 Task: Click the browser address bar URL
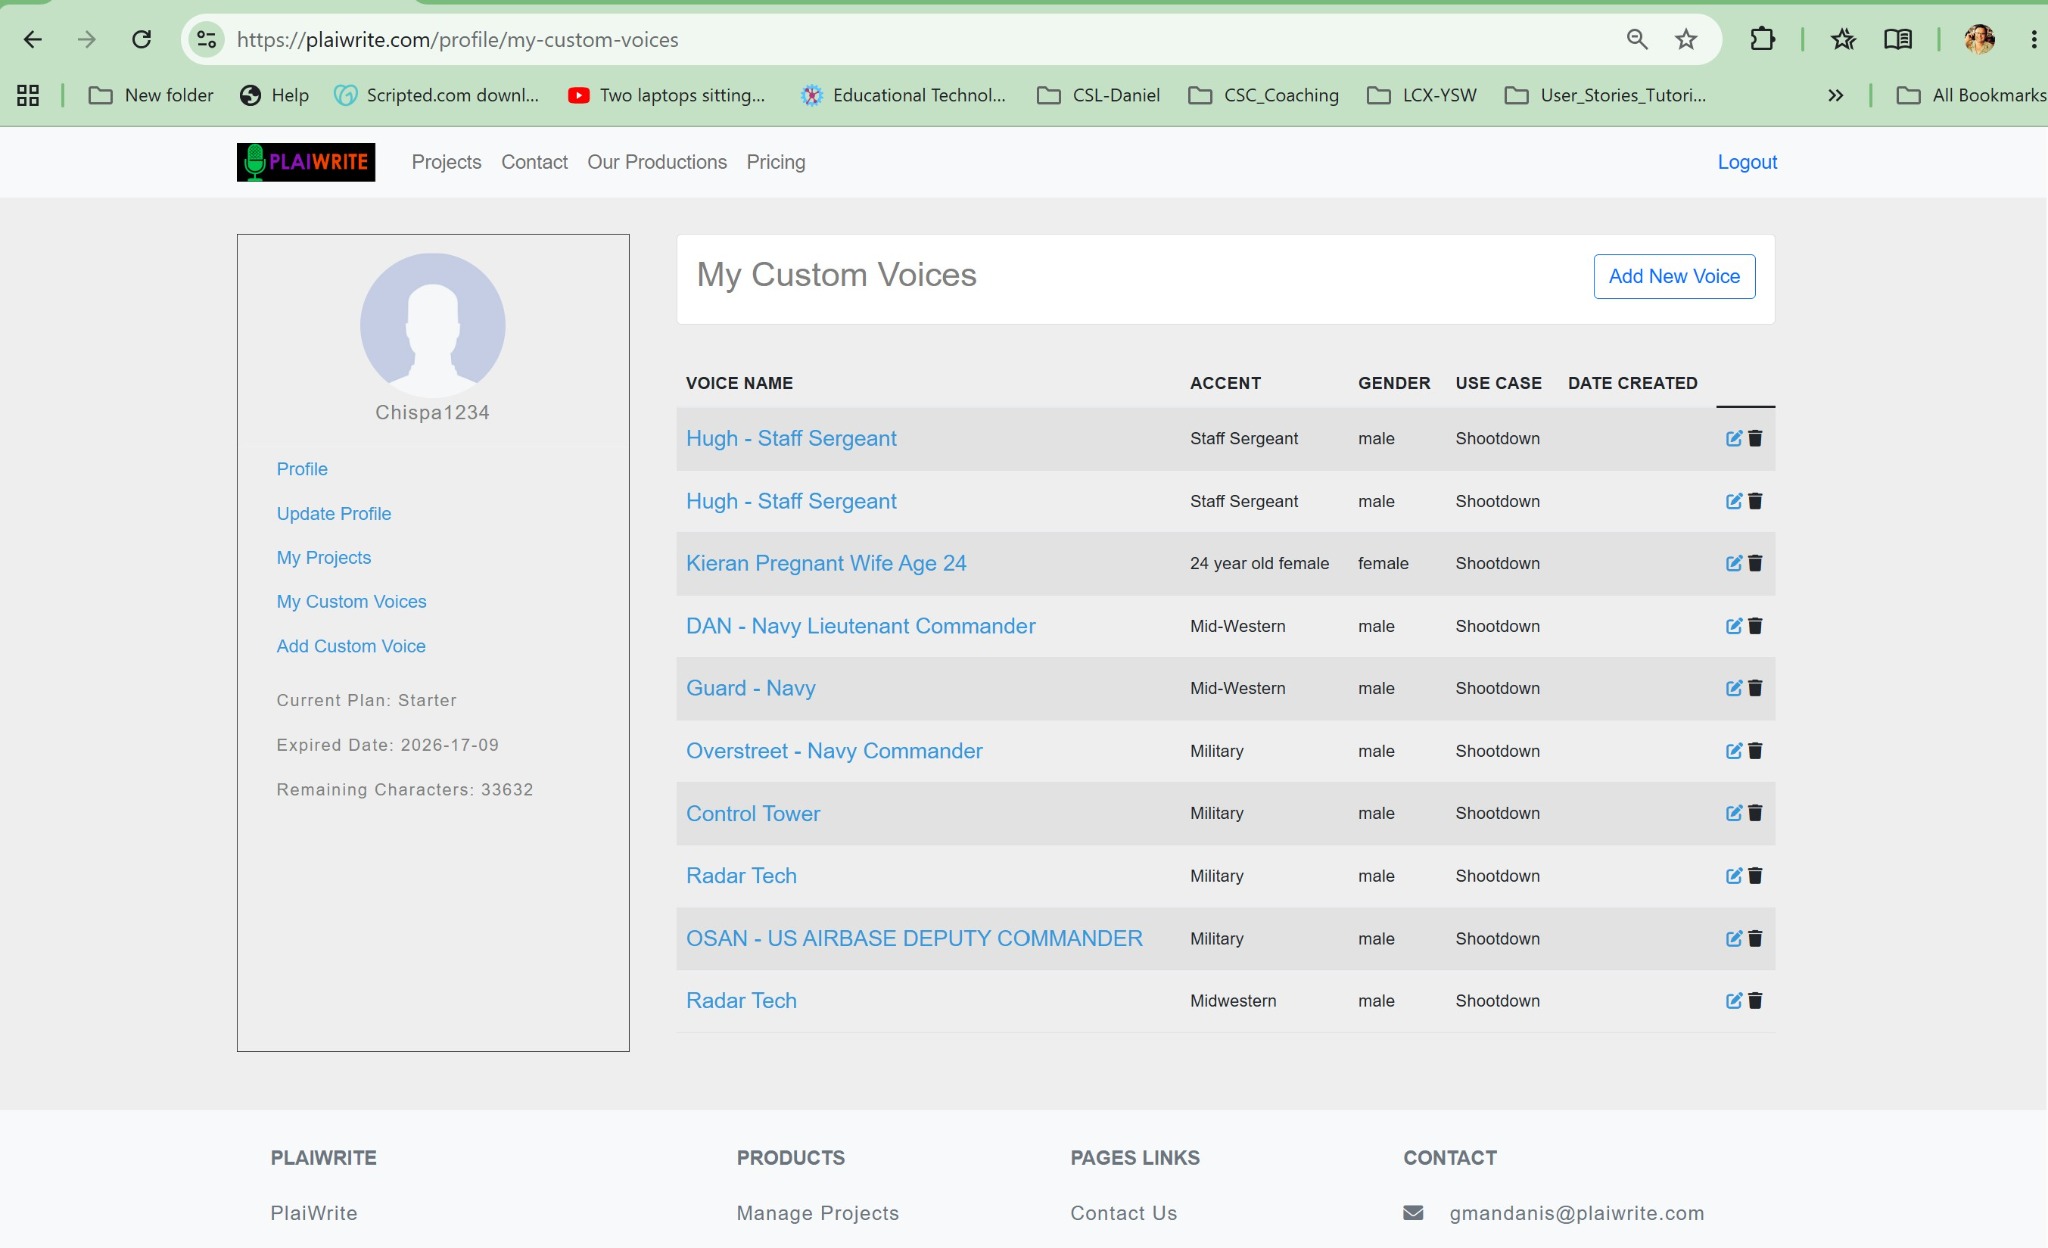pyautogui.click(x=458, y=40)
